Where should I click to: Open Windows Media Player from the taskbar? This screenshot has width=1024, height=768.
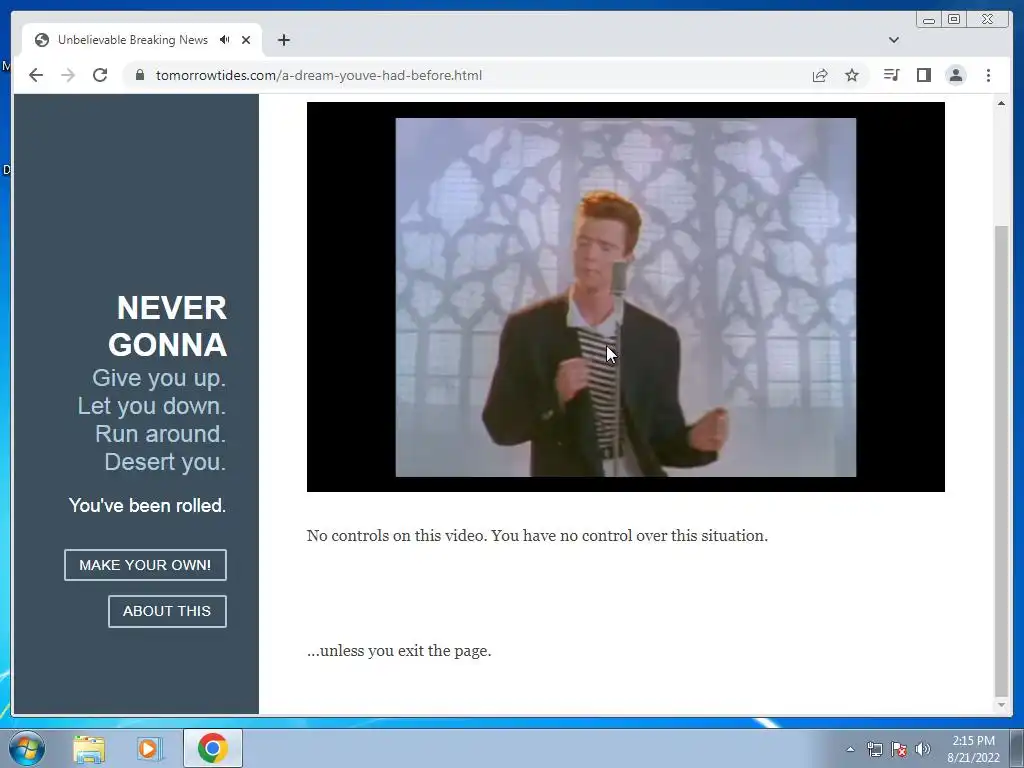tap(149, 749)
